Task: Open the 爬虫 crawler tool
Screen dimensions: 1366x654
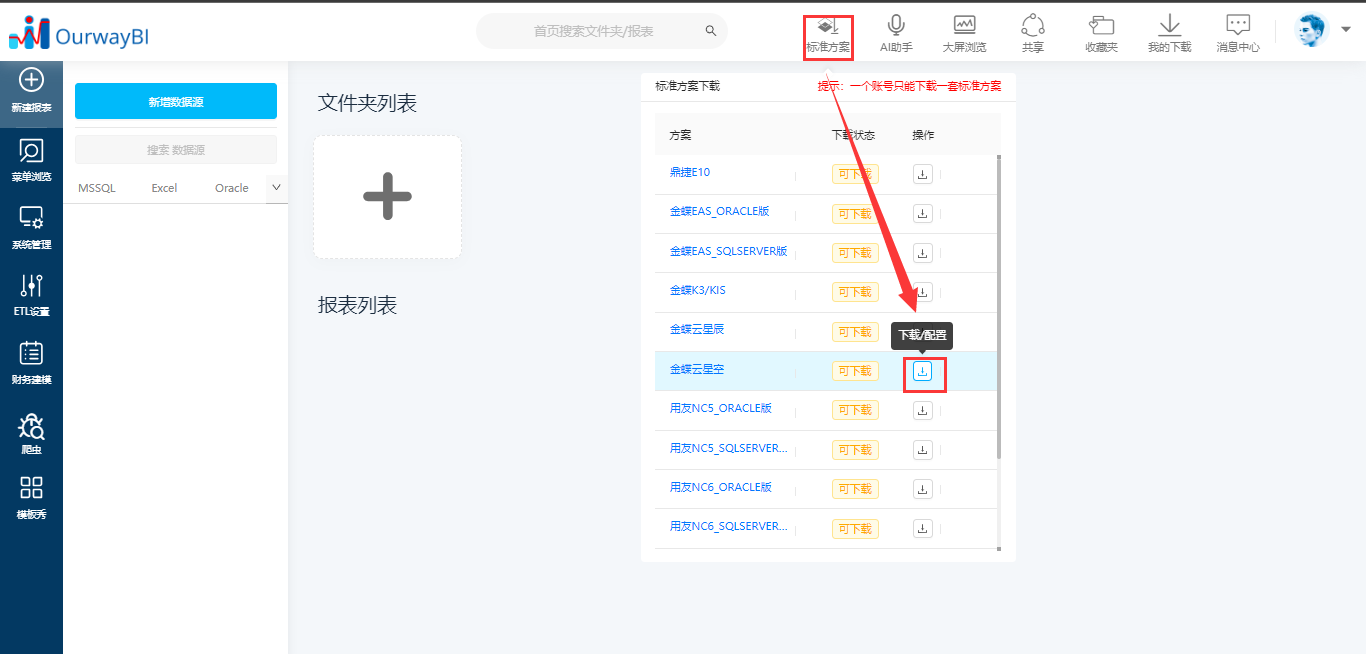Action: (x=31, y=434)
